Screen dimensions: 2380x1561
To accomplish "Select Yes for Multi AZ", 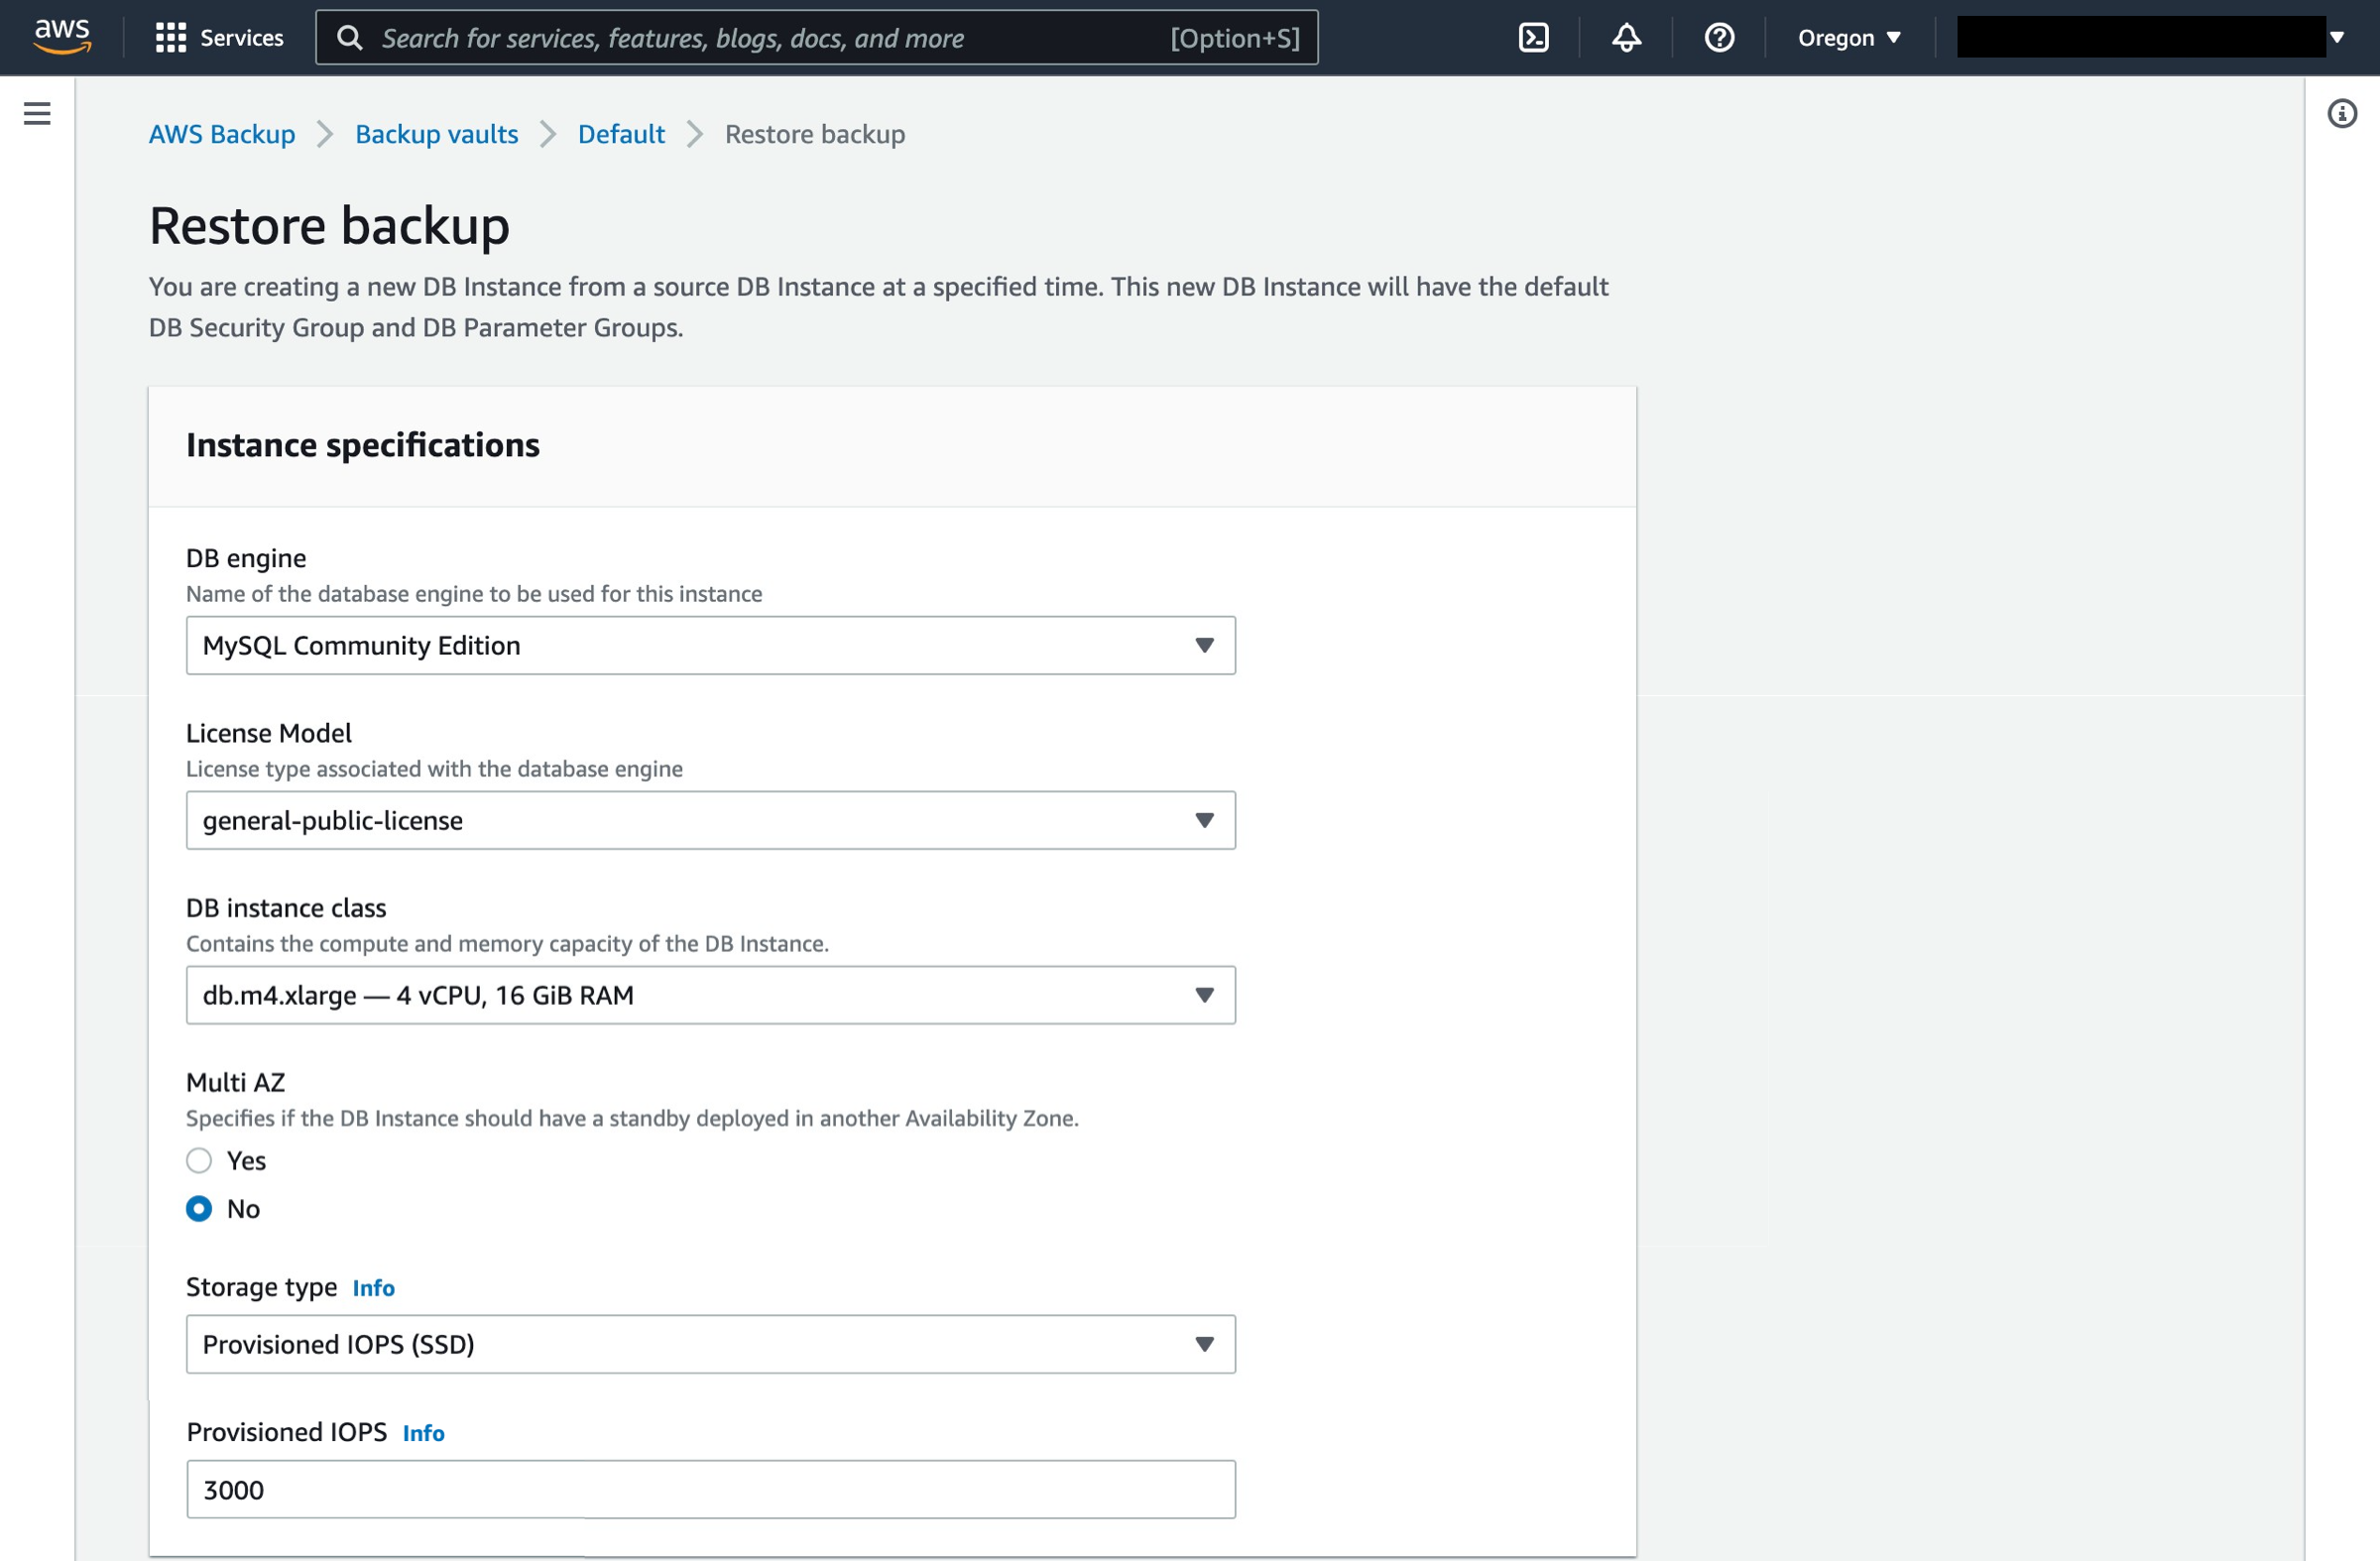I will coord(199,1160).
